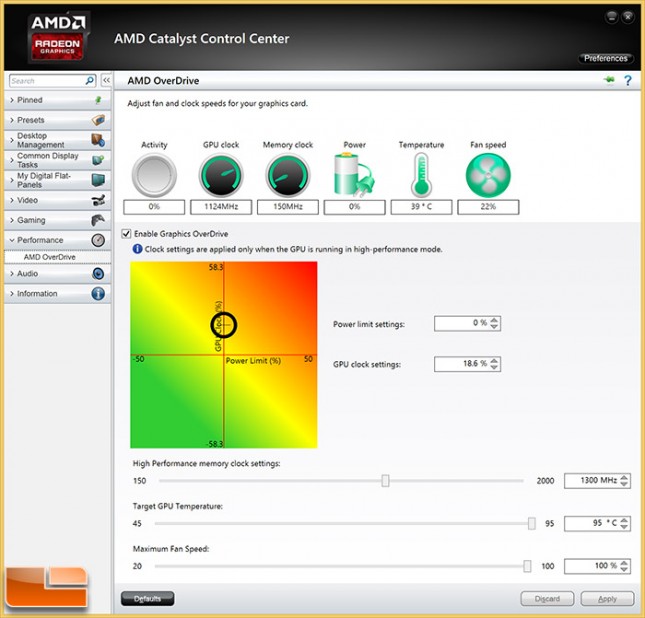The image size is (645, 618).
Task: Click the Memory clock gauge
Action: [x=288, y=175]
